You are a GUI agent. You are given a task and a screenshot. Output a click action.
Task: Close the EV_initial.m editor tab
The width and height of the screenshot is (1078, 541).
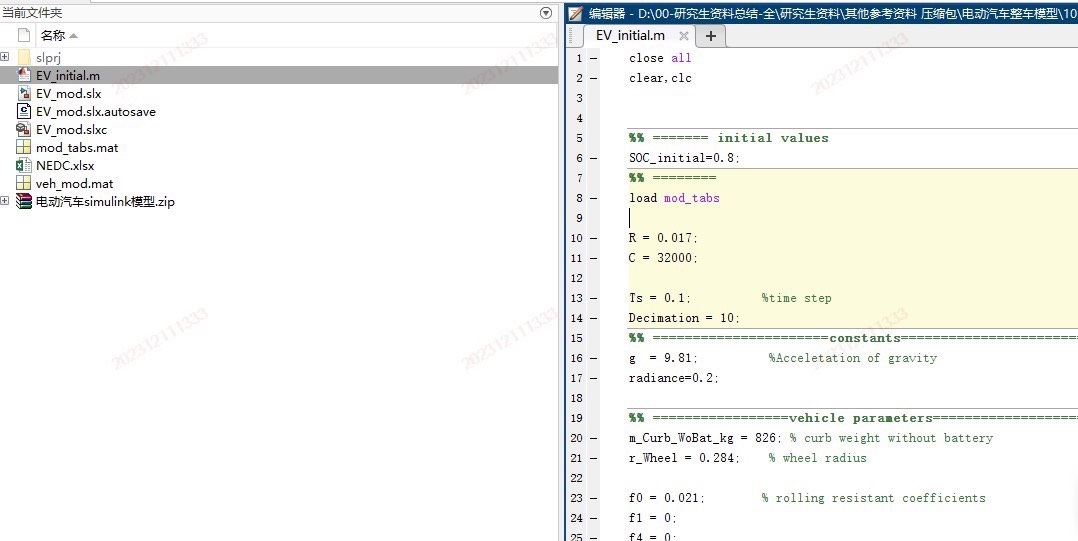coord(683,36)
